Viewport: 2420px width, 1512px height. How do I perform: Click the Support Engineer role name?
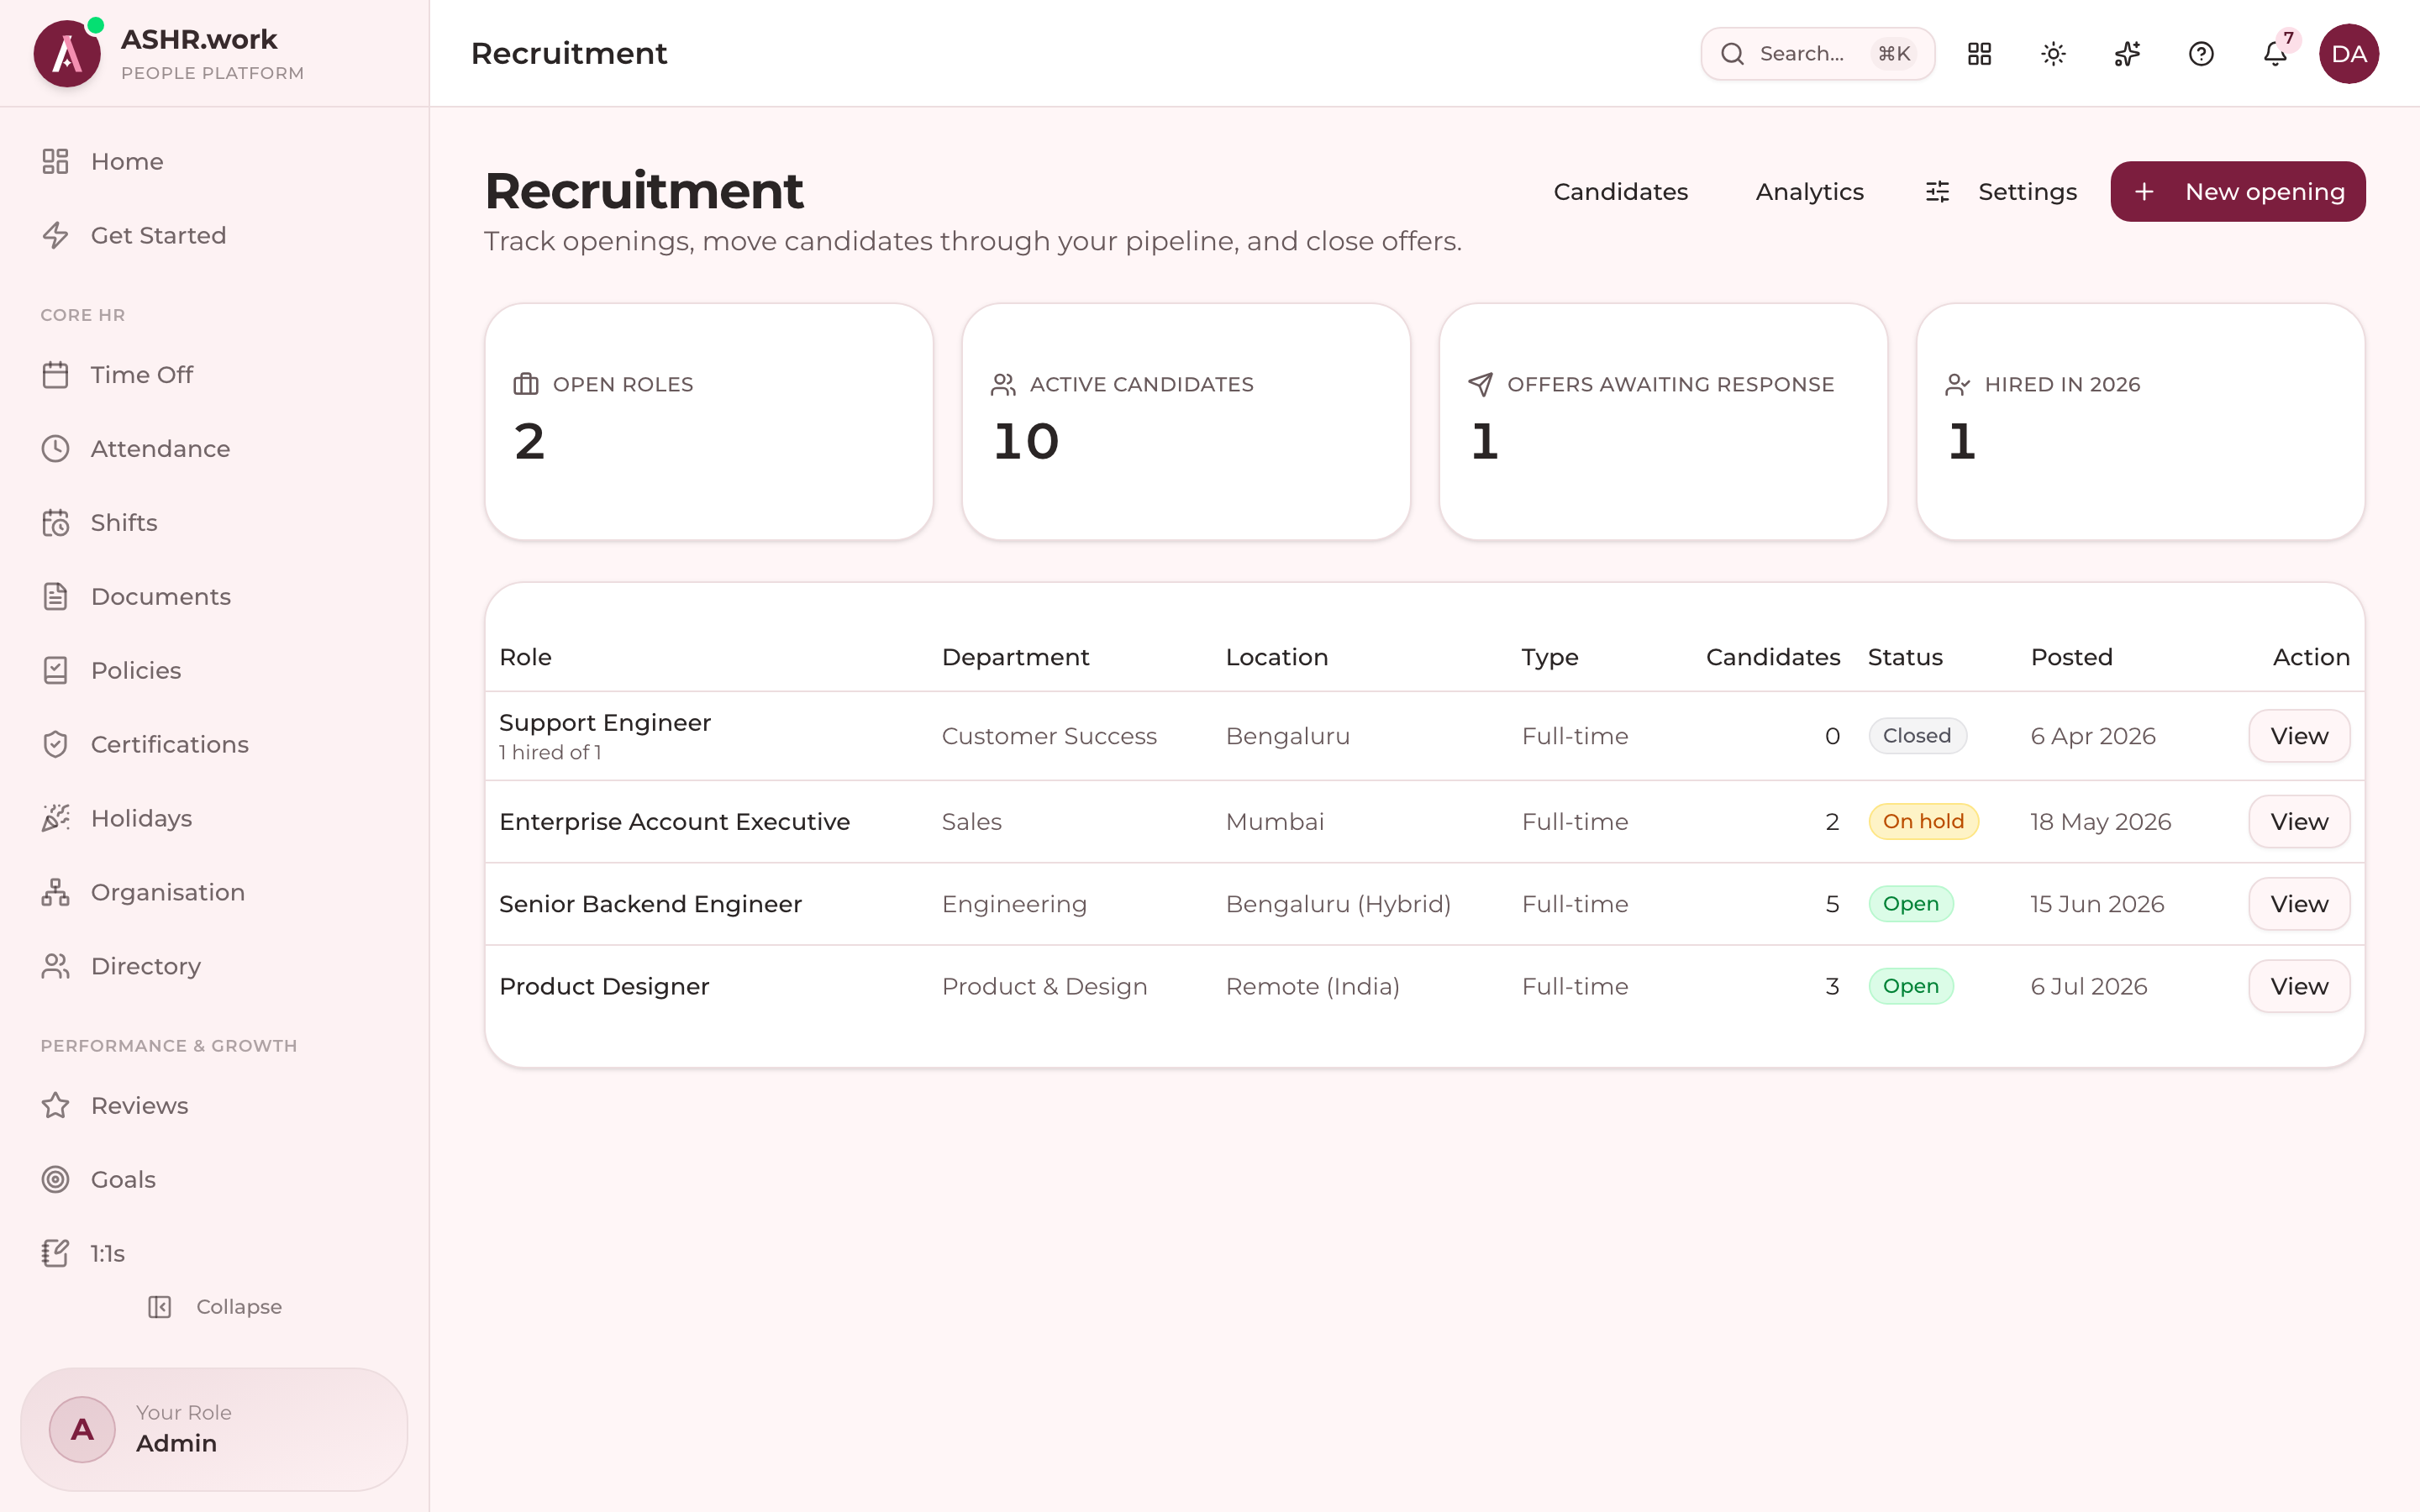(x=605, y=723)
